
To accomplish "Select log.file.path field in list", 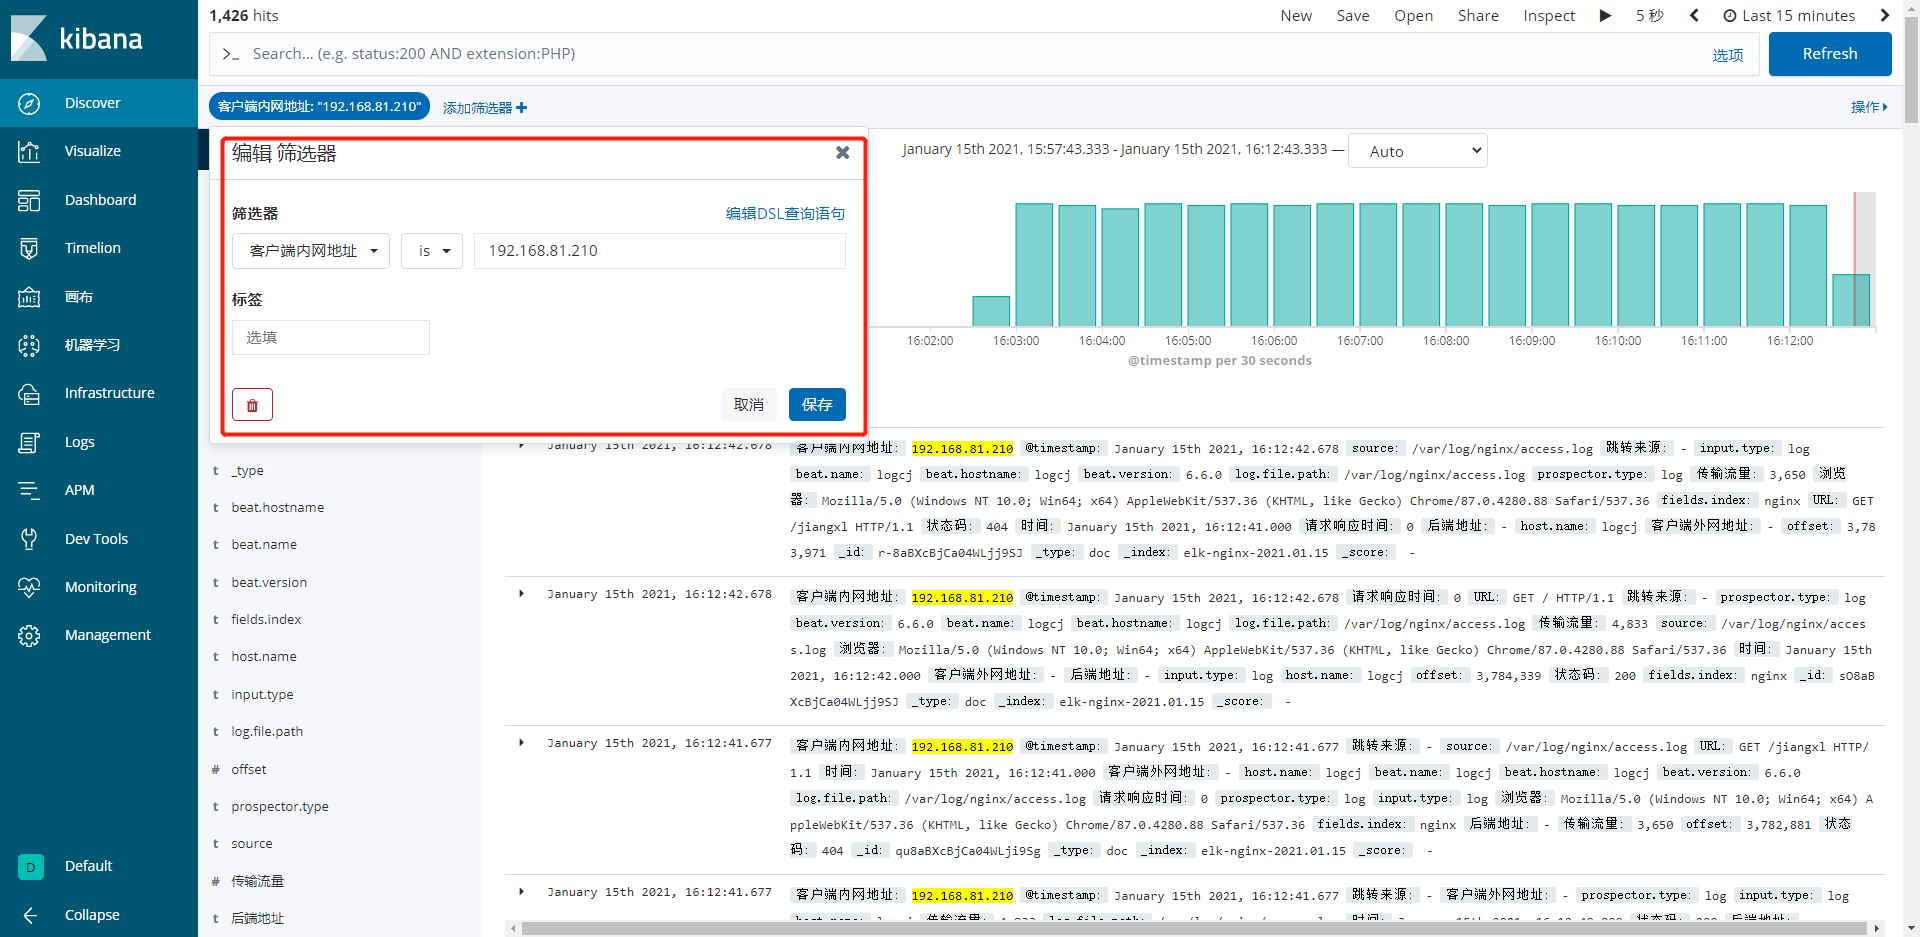I will pyautogui.click(x=267, y=732).
